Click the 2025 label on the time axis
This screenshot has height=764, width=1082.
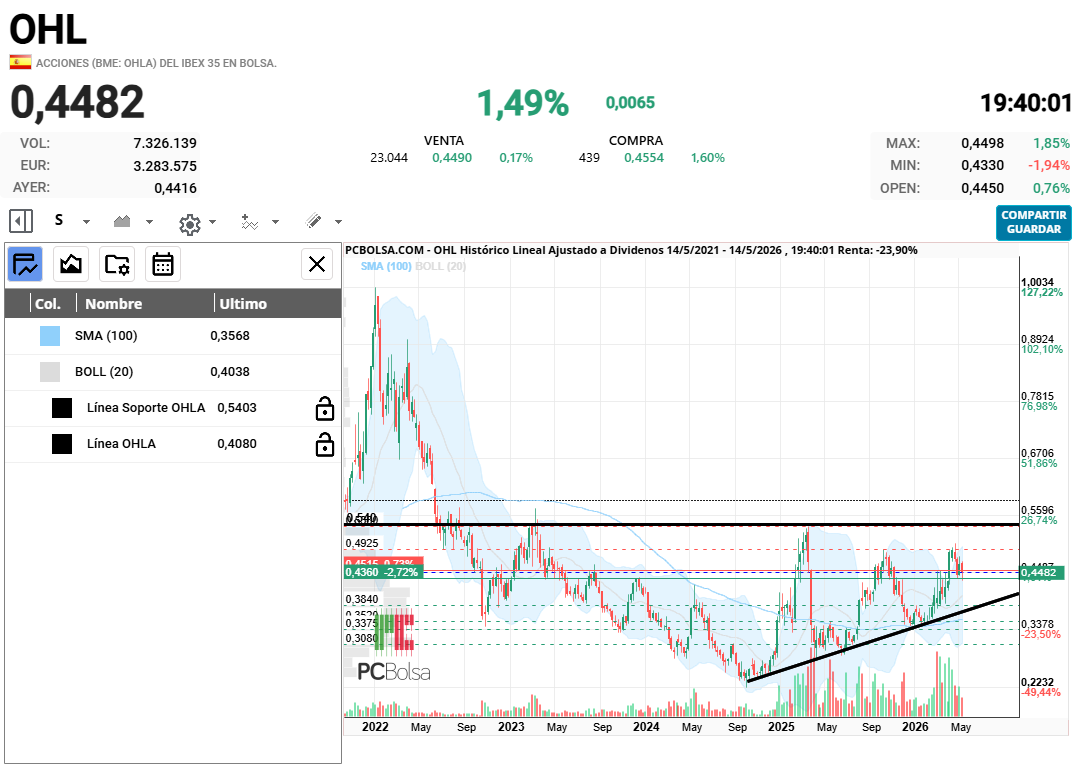coord(781,727)
